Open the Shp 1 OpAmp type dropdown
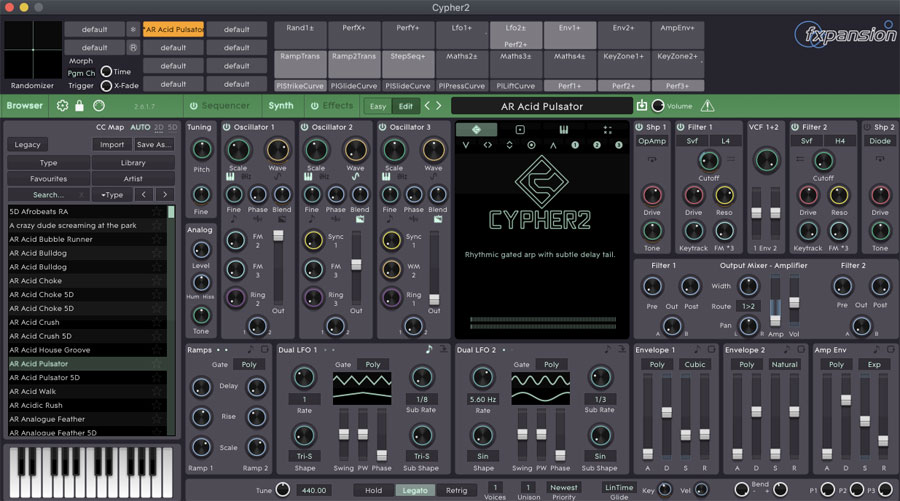The width and height of the screenshot is (900, 501). tap(652, 141)
